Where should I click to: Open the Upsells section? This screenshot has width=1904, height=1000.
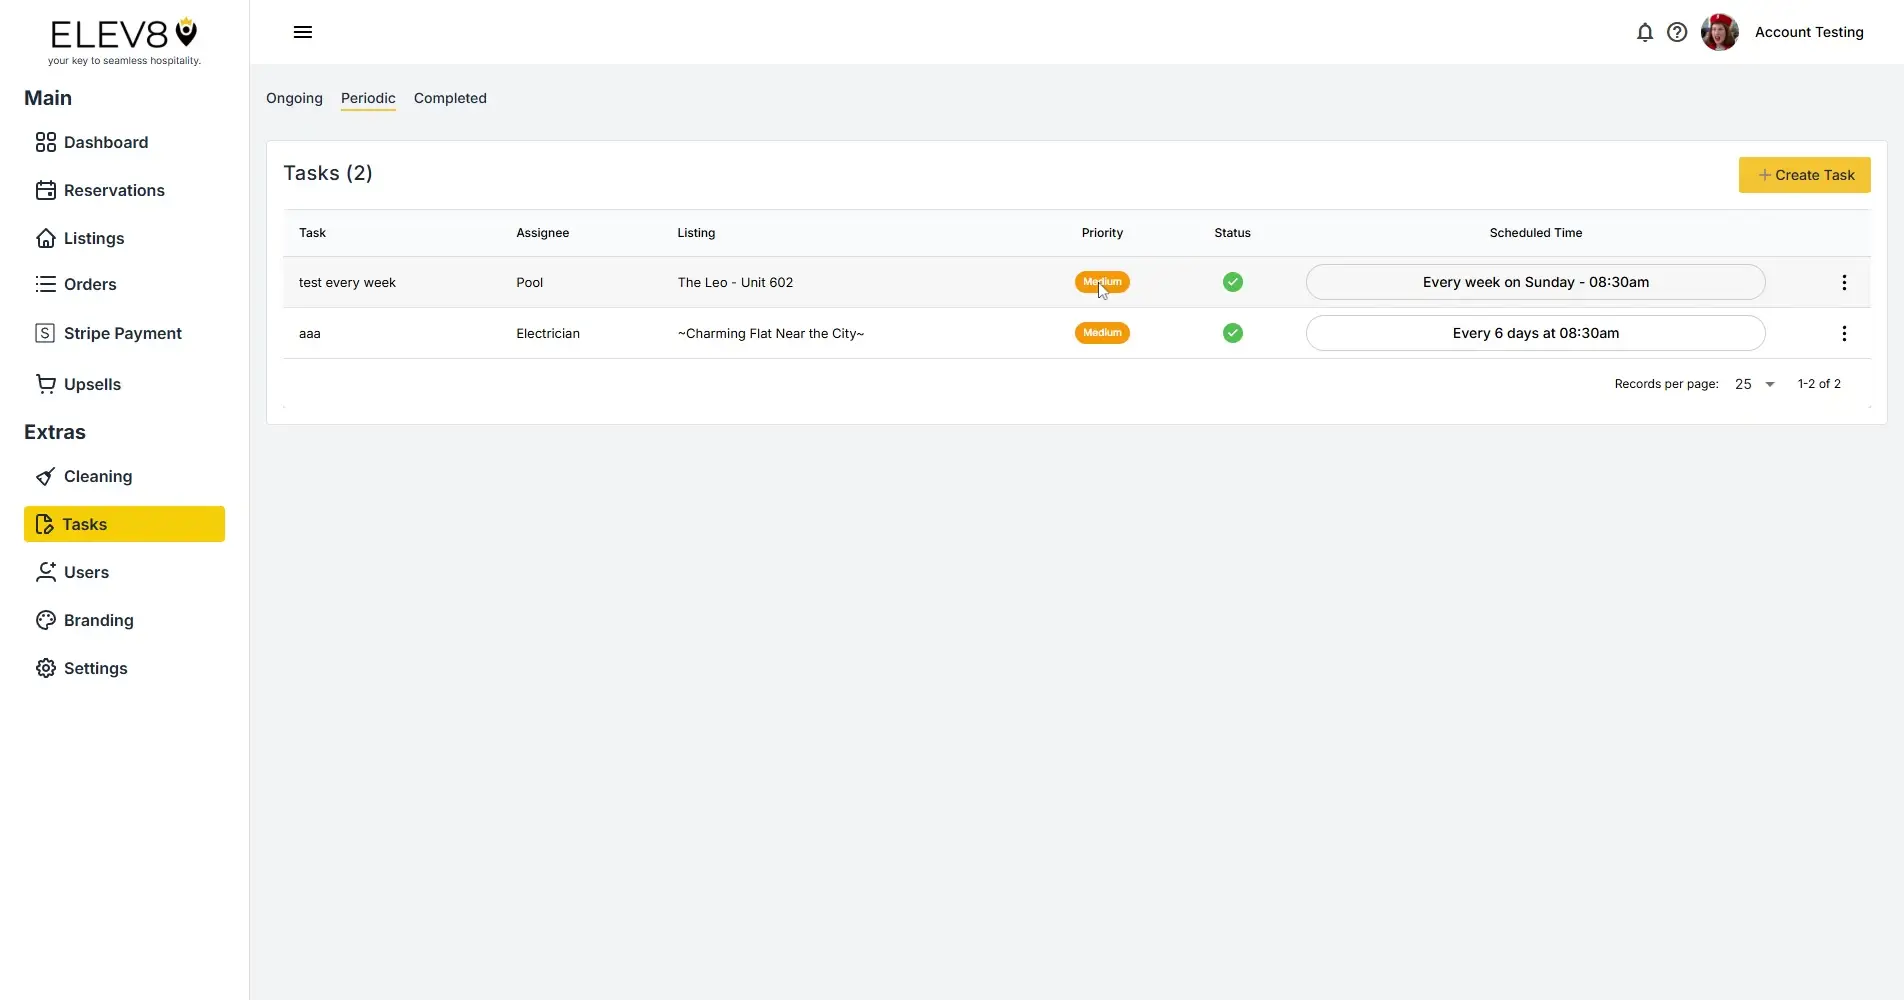(92, 384)
